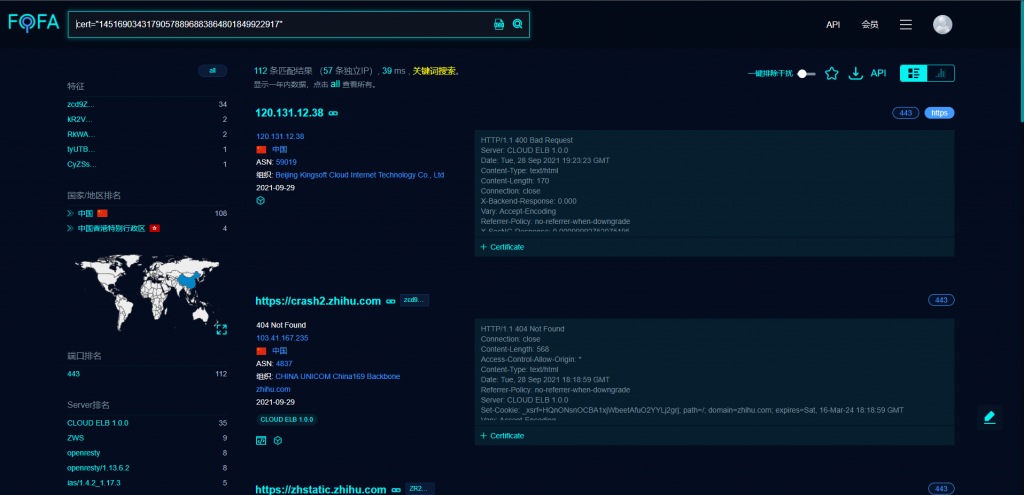
Task: Click zcd9... tag beside crash2.zhihu.com
Action: (x=414, y=300)
